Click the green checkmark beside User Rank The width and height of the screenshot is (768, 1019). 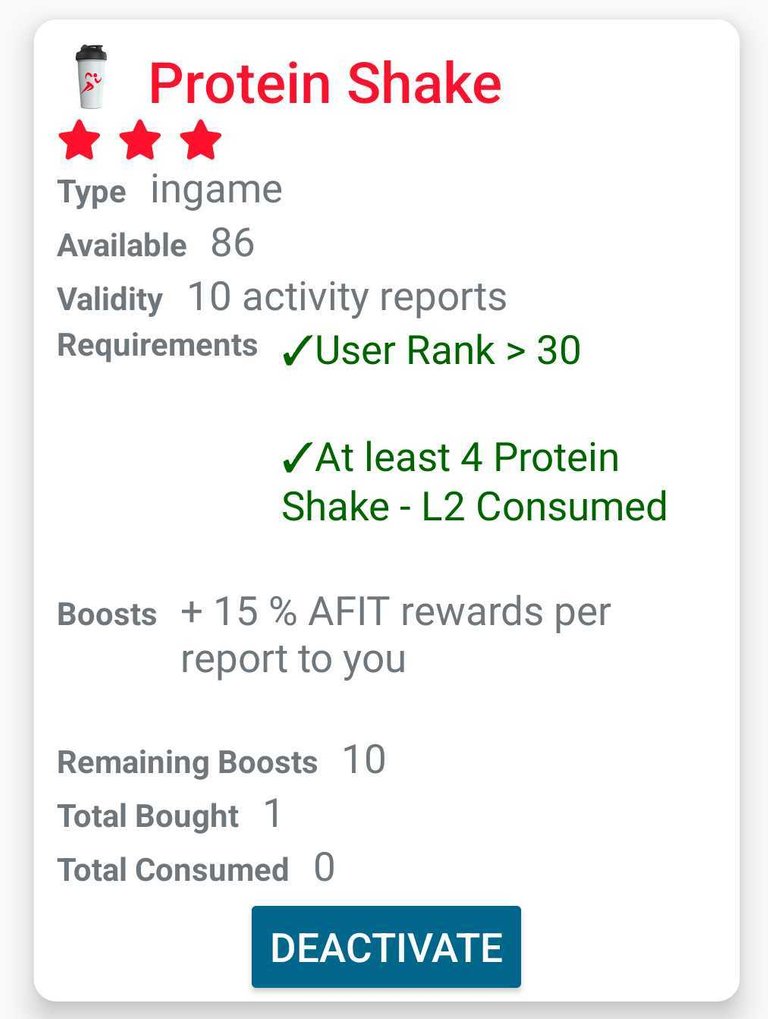point(297,351)
